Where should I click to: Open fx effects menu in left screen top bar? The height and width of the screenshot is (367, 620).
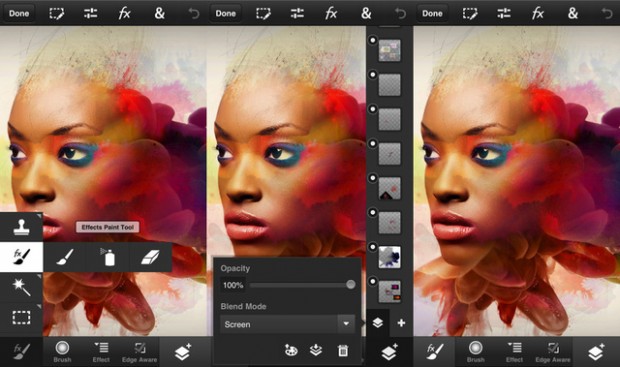coord(125,14)
